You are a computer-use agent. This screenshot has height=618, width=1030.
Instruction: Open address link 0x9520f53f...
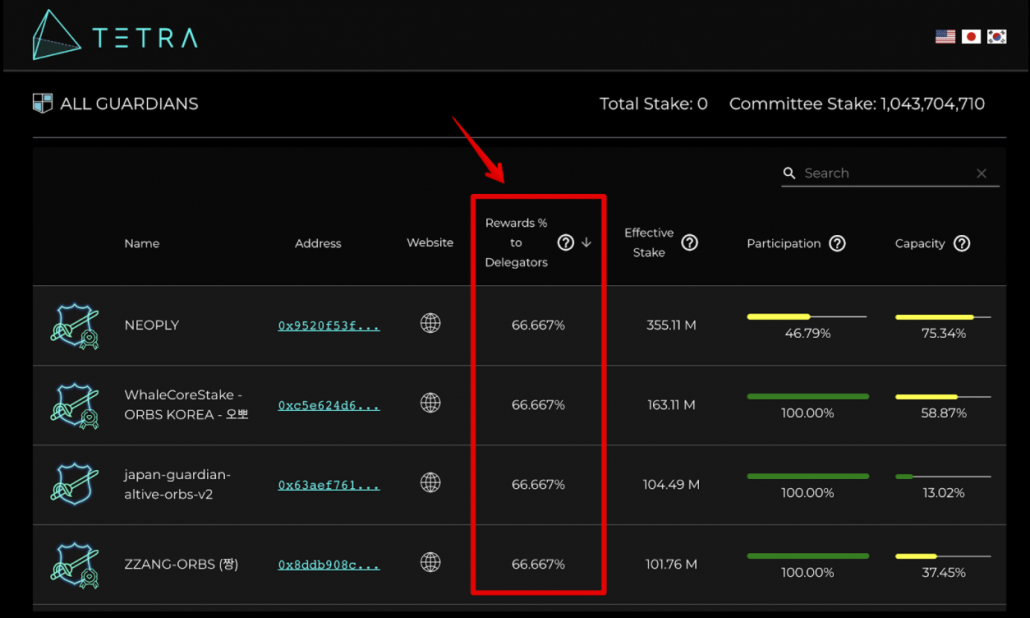coord(328,326)
